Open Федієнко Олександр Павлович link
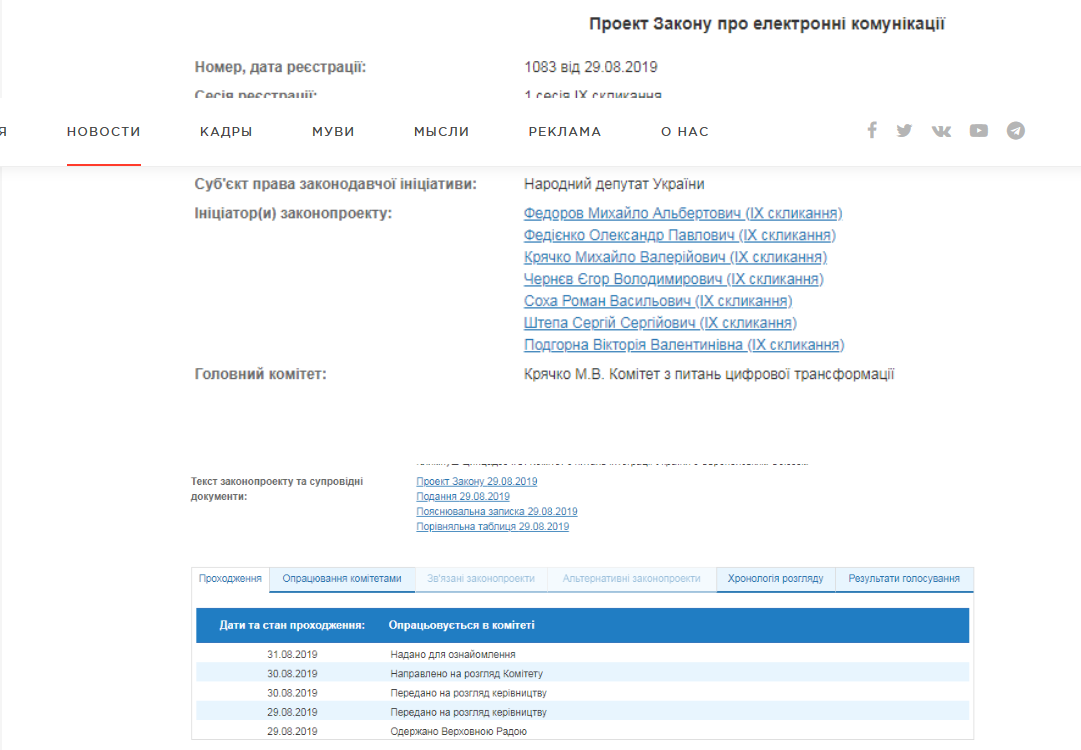This screenshot has height=750, width=1081. 679,235
